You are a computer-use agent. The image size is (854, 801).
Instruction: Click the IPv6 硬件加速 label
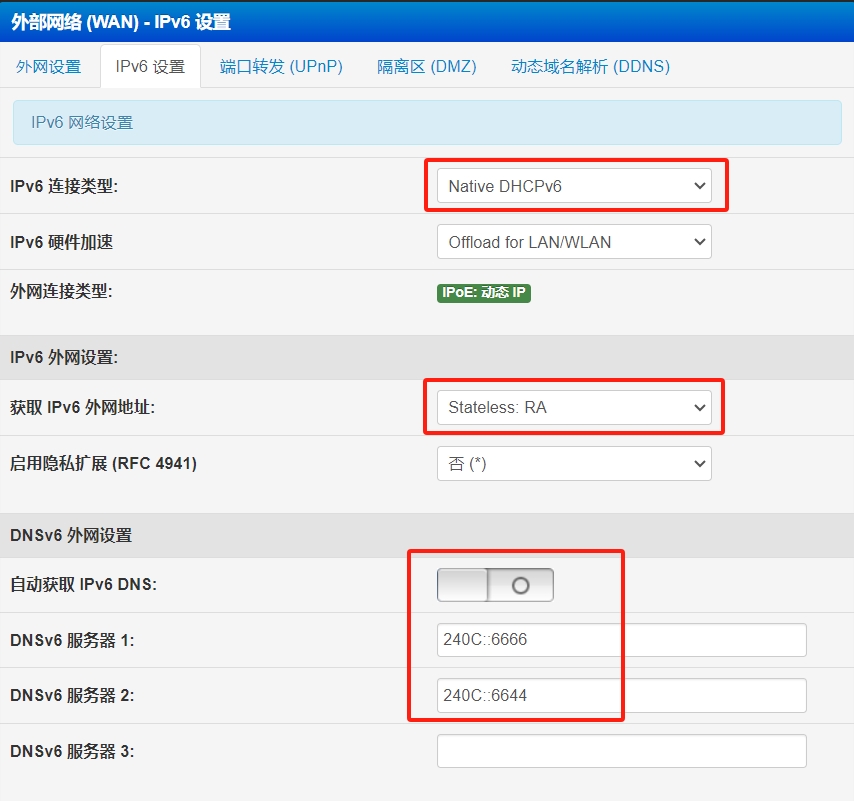pyautogui.click(x=61, y=242)
